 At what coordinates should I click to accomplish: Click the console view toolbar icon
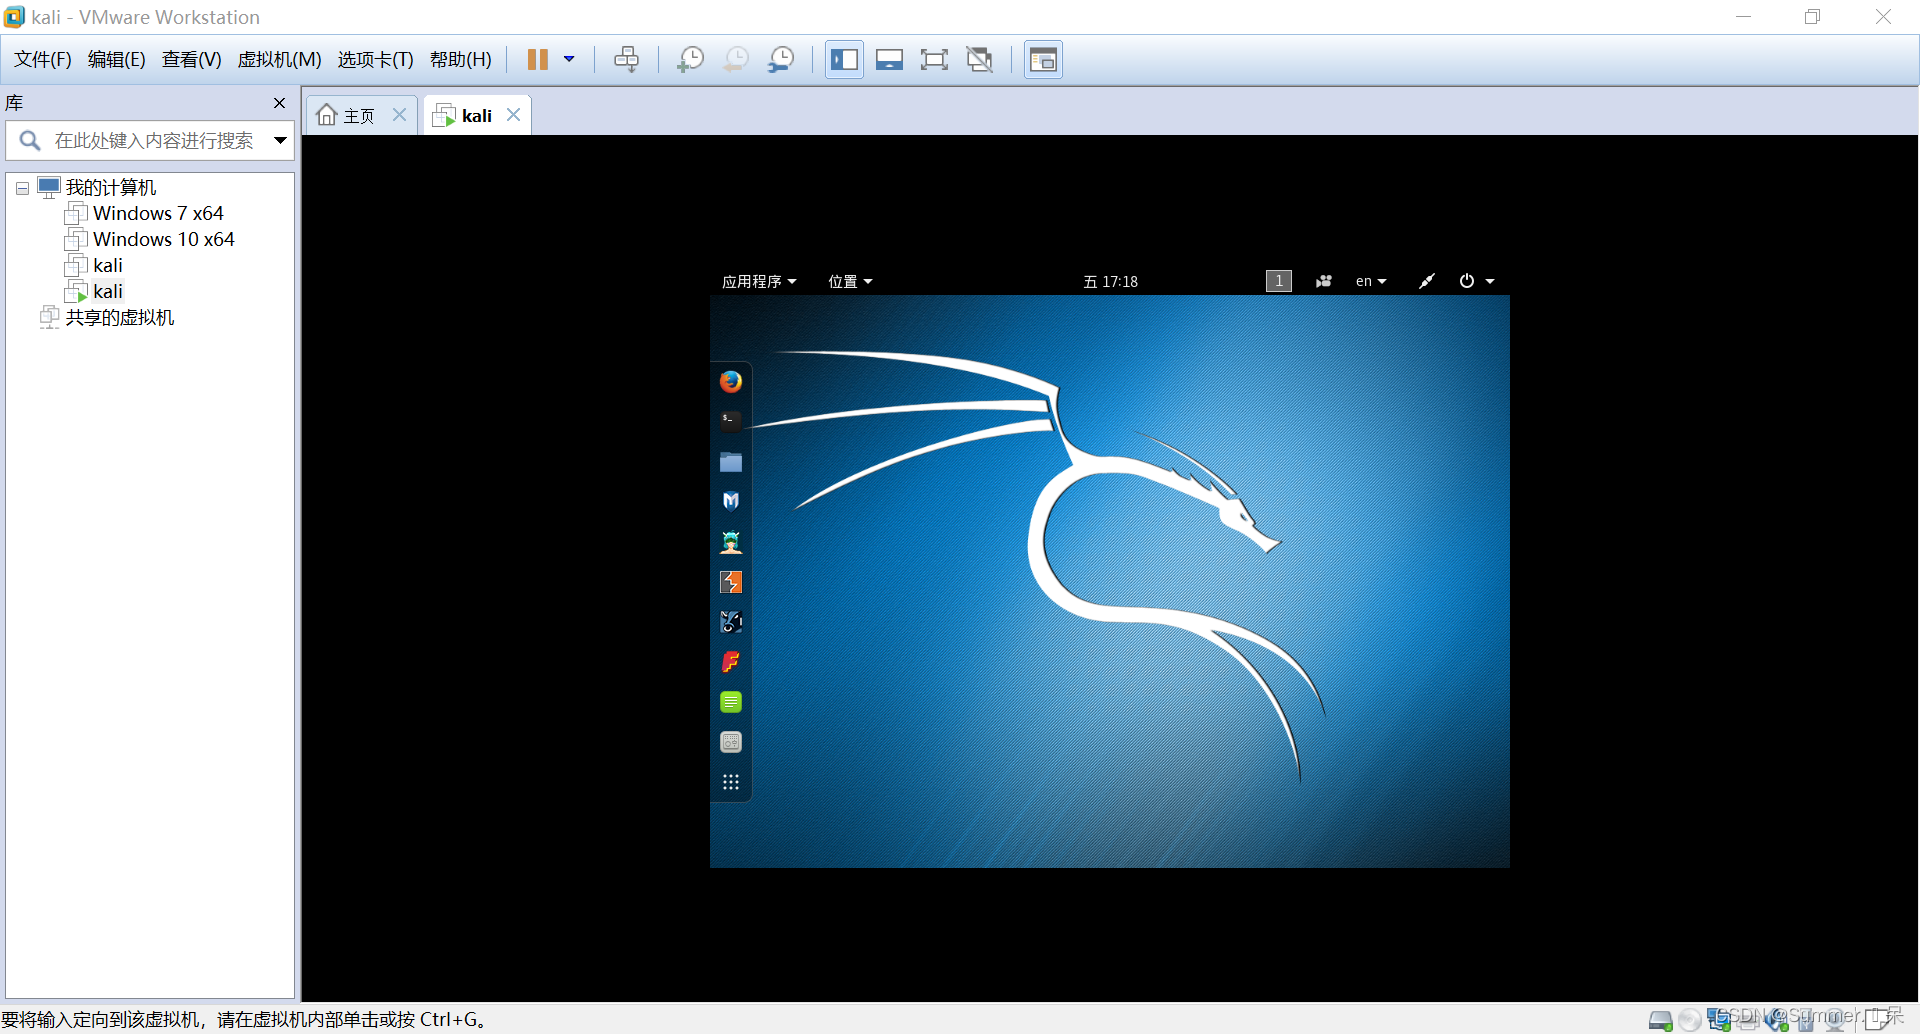point(1043,60)
